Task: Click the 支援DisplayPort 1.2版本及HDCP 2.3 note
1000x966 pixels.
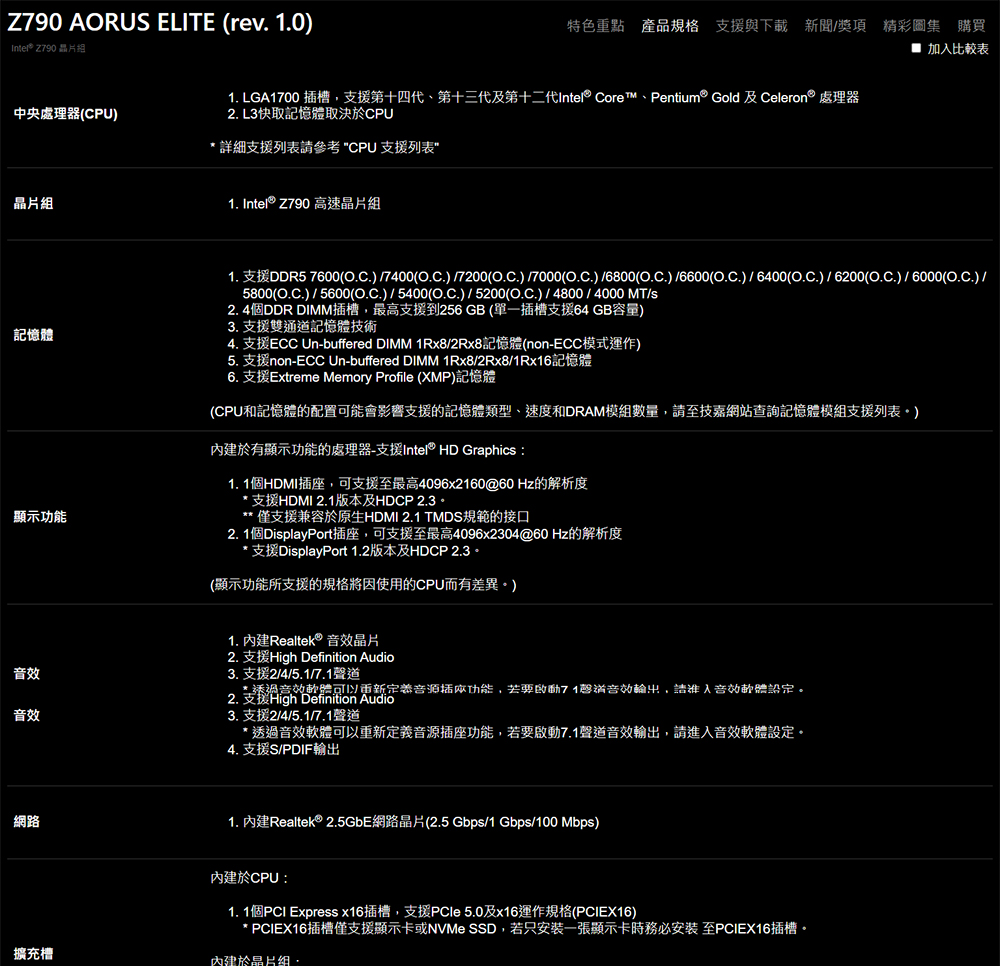Action: point(362,552)
